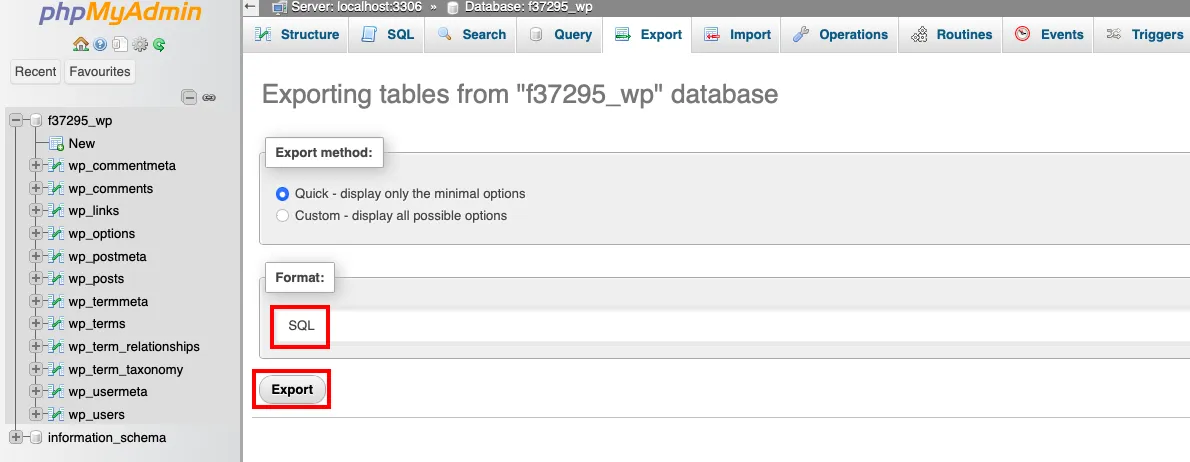Click the wp_comments table icon
Screen dimensions: 1190x462
[x=56, y=188]
